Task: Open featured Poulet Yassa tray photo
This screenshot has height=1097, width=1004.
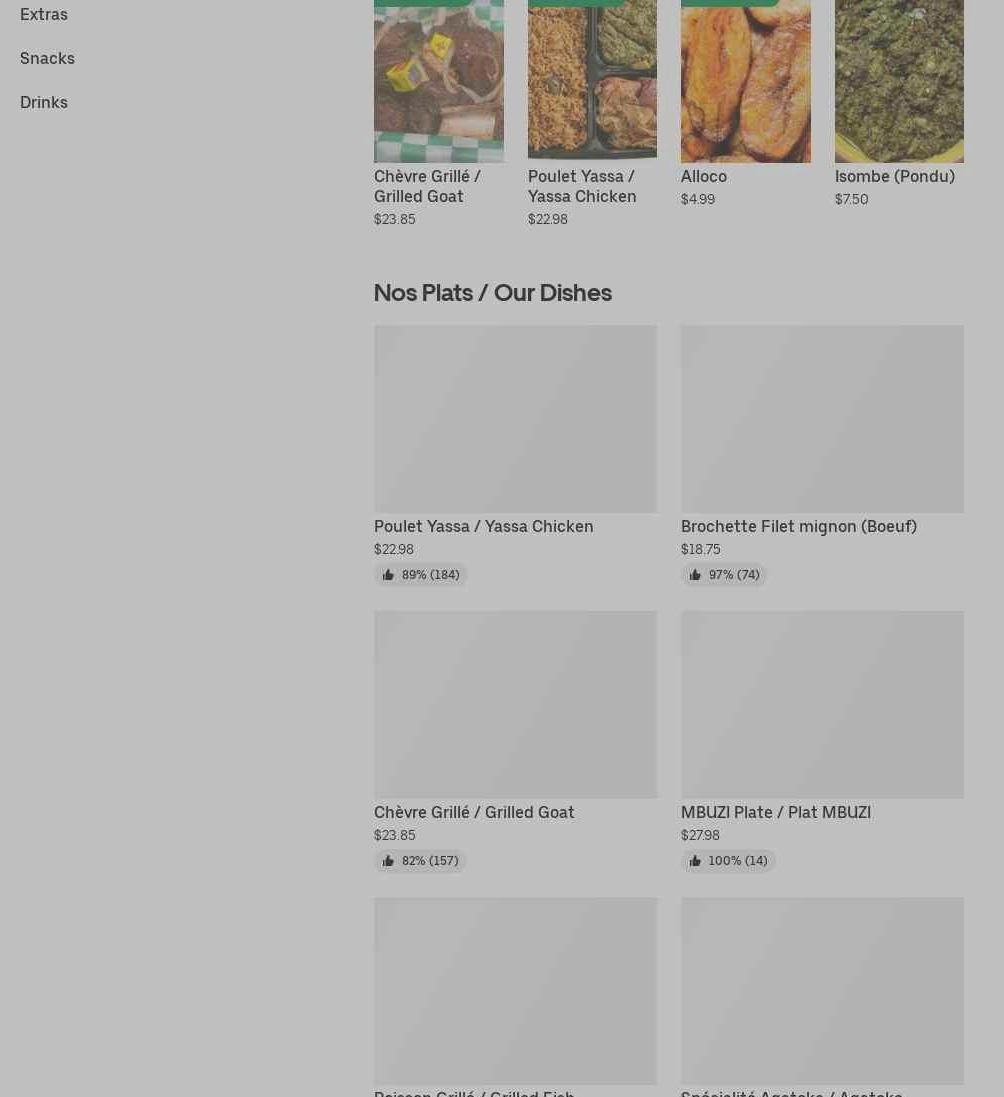Action: tap(592, 81)
